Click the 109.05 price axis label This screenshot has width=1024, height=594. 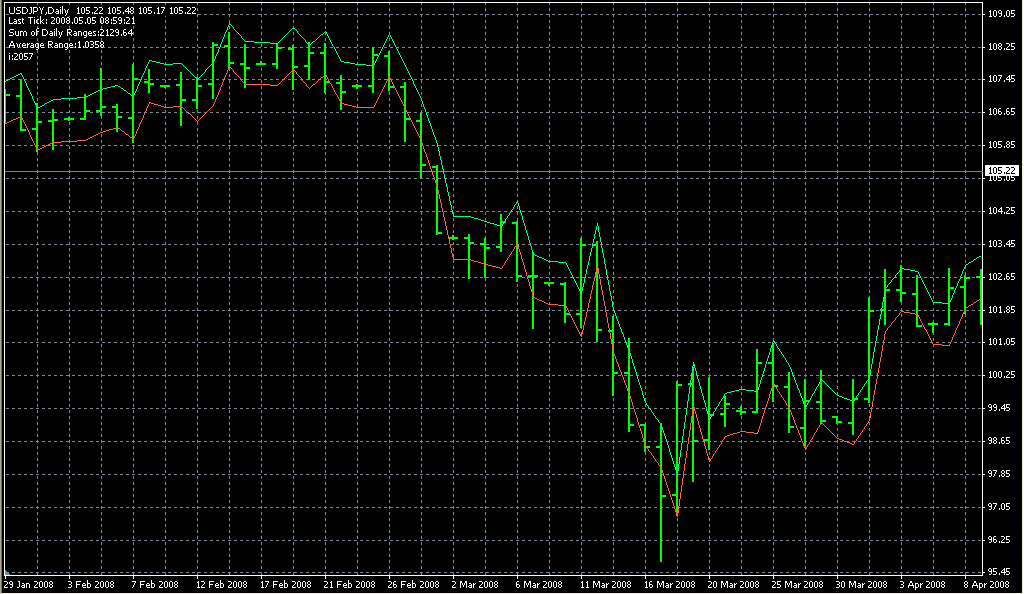pos(1001,14)
